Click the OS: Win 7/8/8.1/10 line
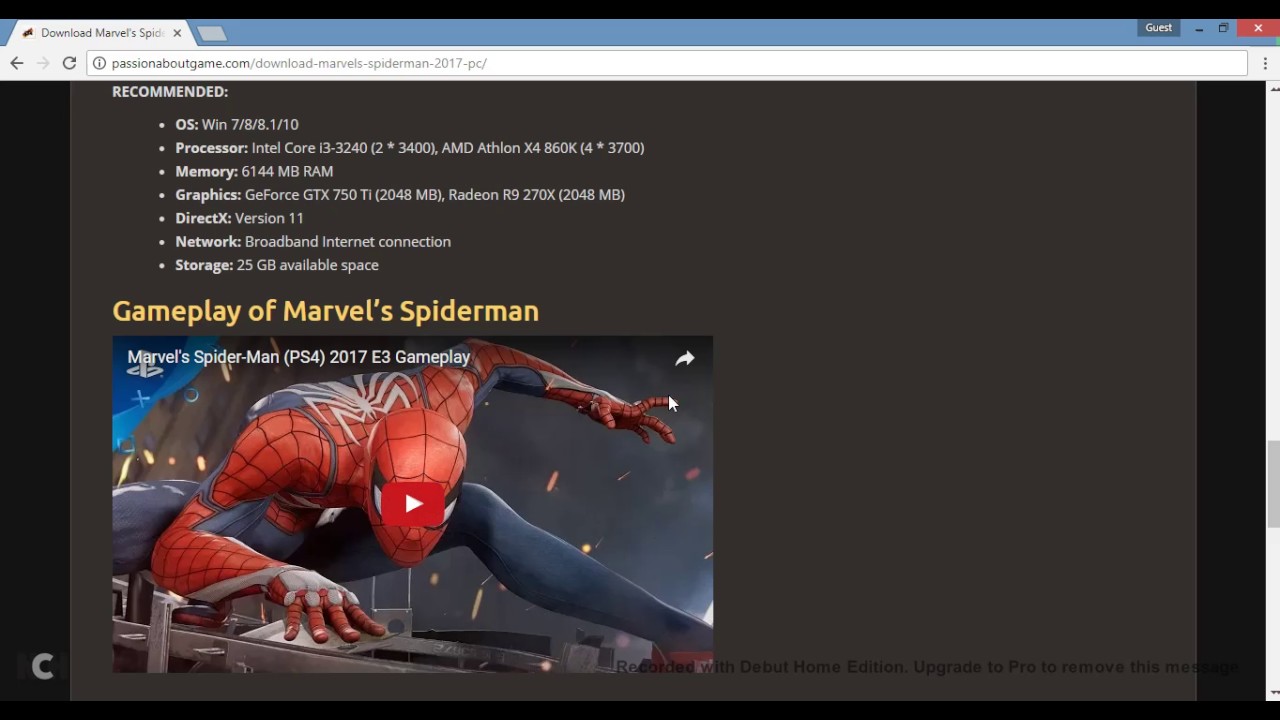The height and width of the screenshot is (720, 1280). pyautogui.click(x=237, y=124)
